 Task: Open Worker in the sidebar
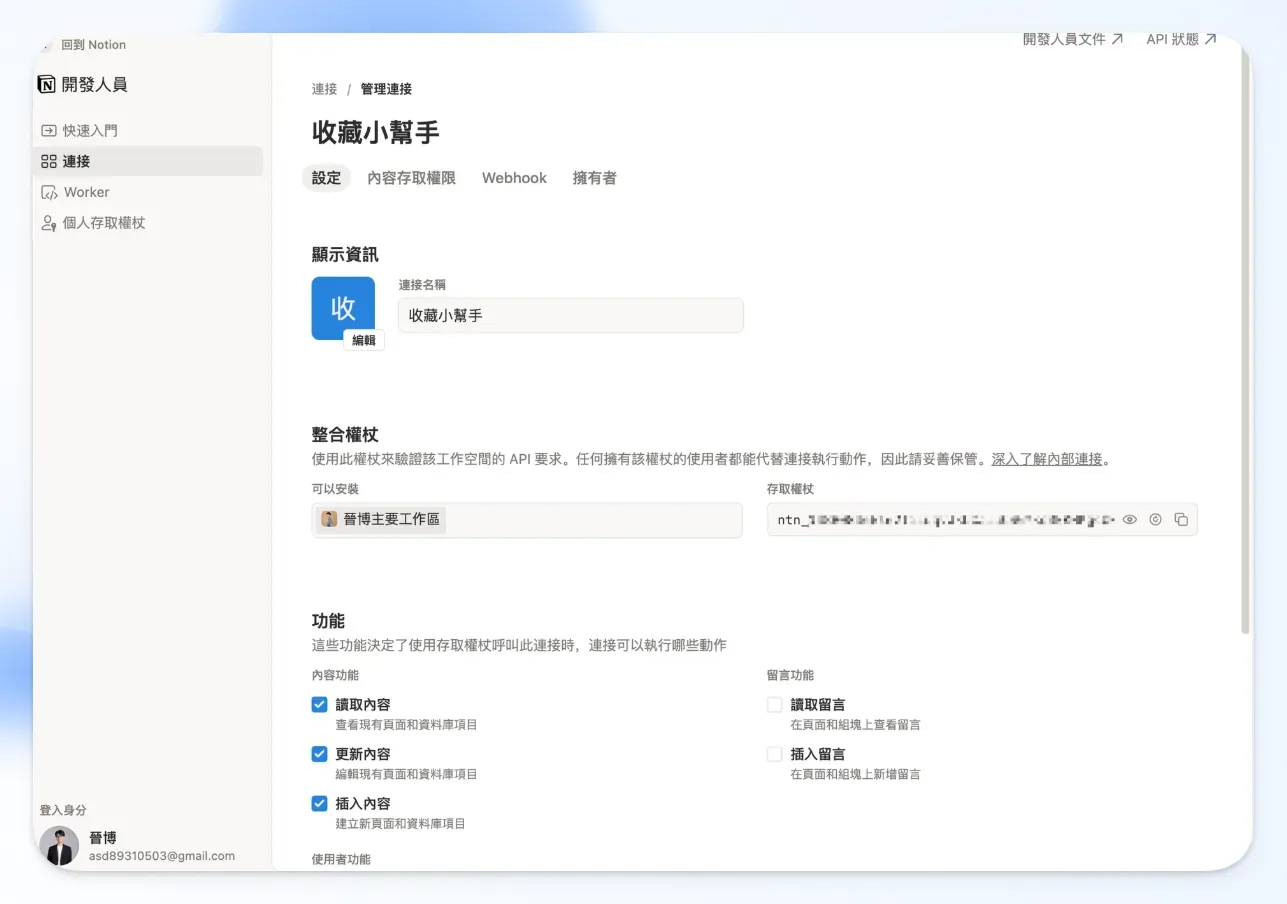pos(148,192)
